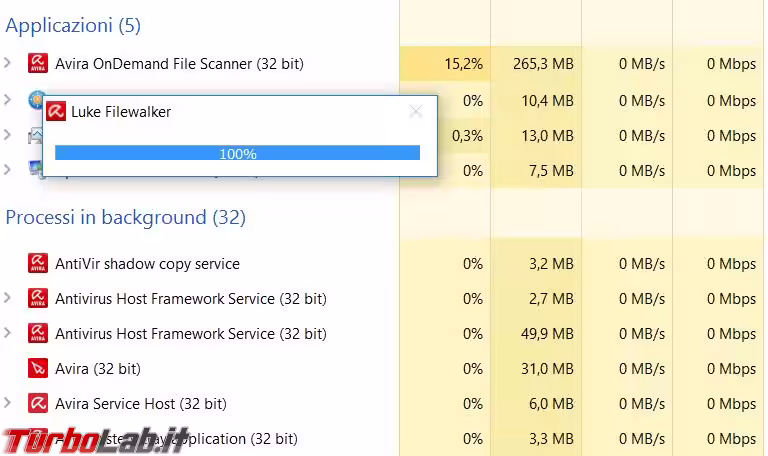768x456 pixels.
Task: Click the system tray application process icon
Action: tap(38, 438)
